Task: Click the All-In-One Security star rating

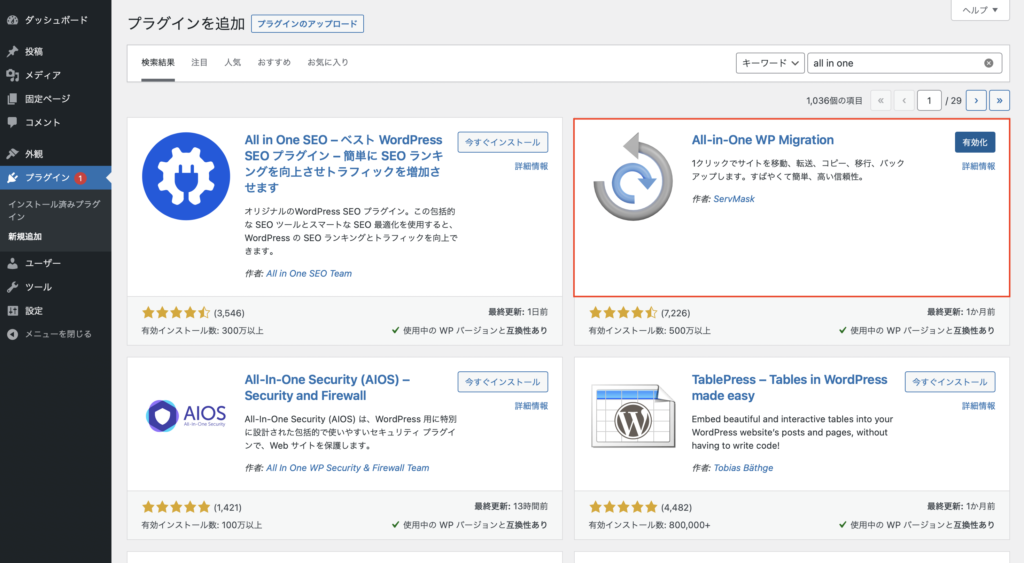Action: 176,507
